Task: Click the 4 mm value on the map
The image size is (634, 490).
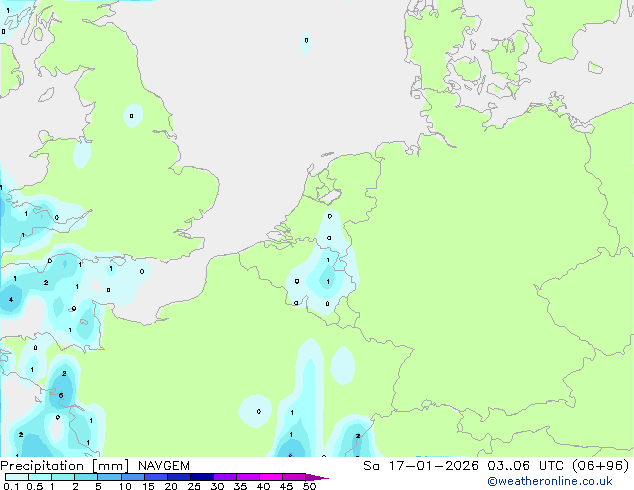Action: 11,300
